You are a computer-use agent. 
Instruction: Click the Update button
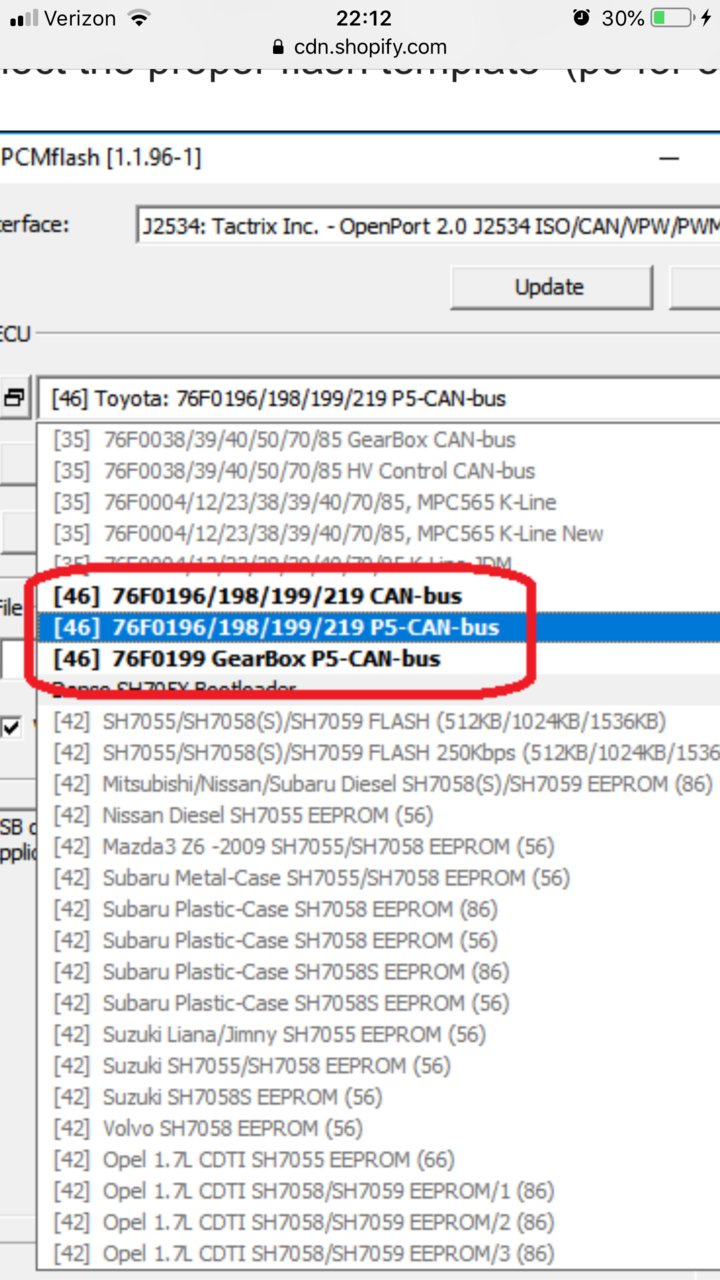click(x=551, y=287)
